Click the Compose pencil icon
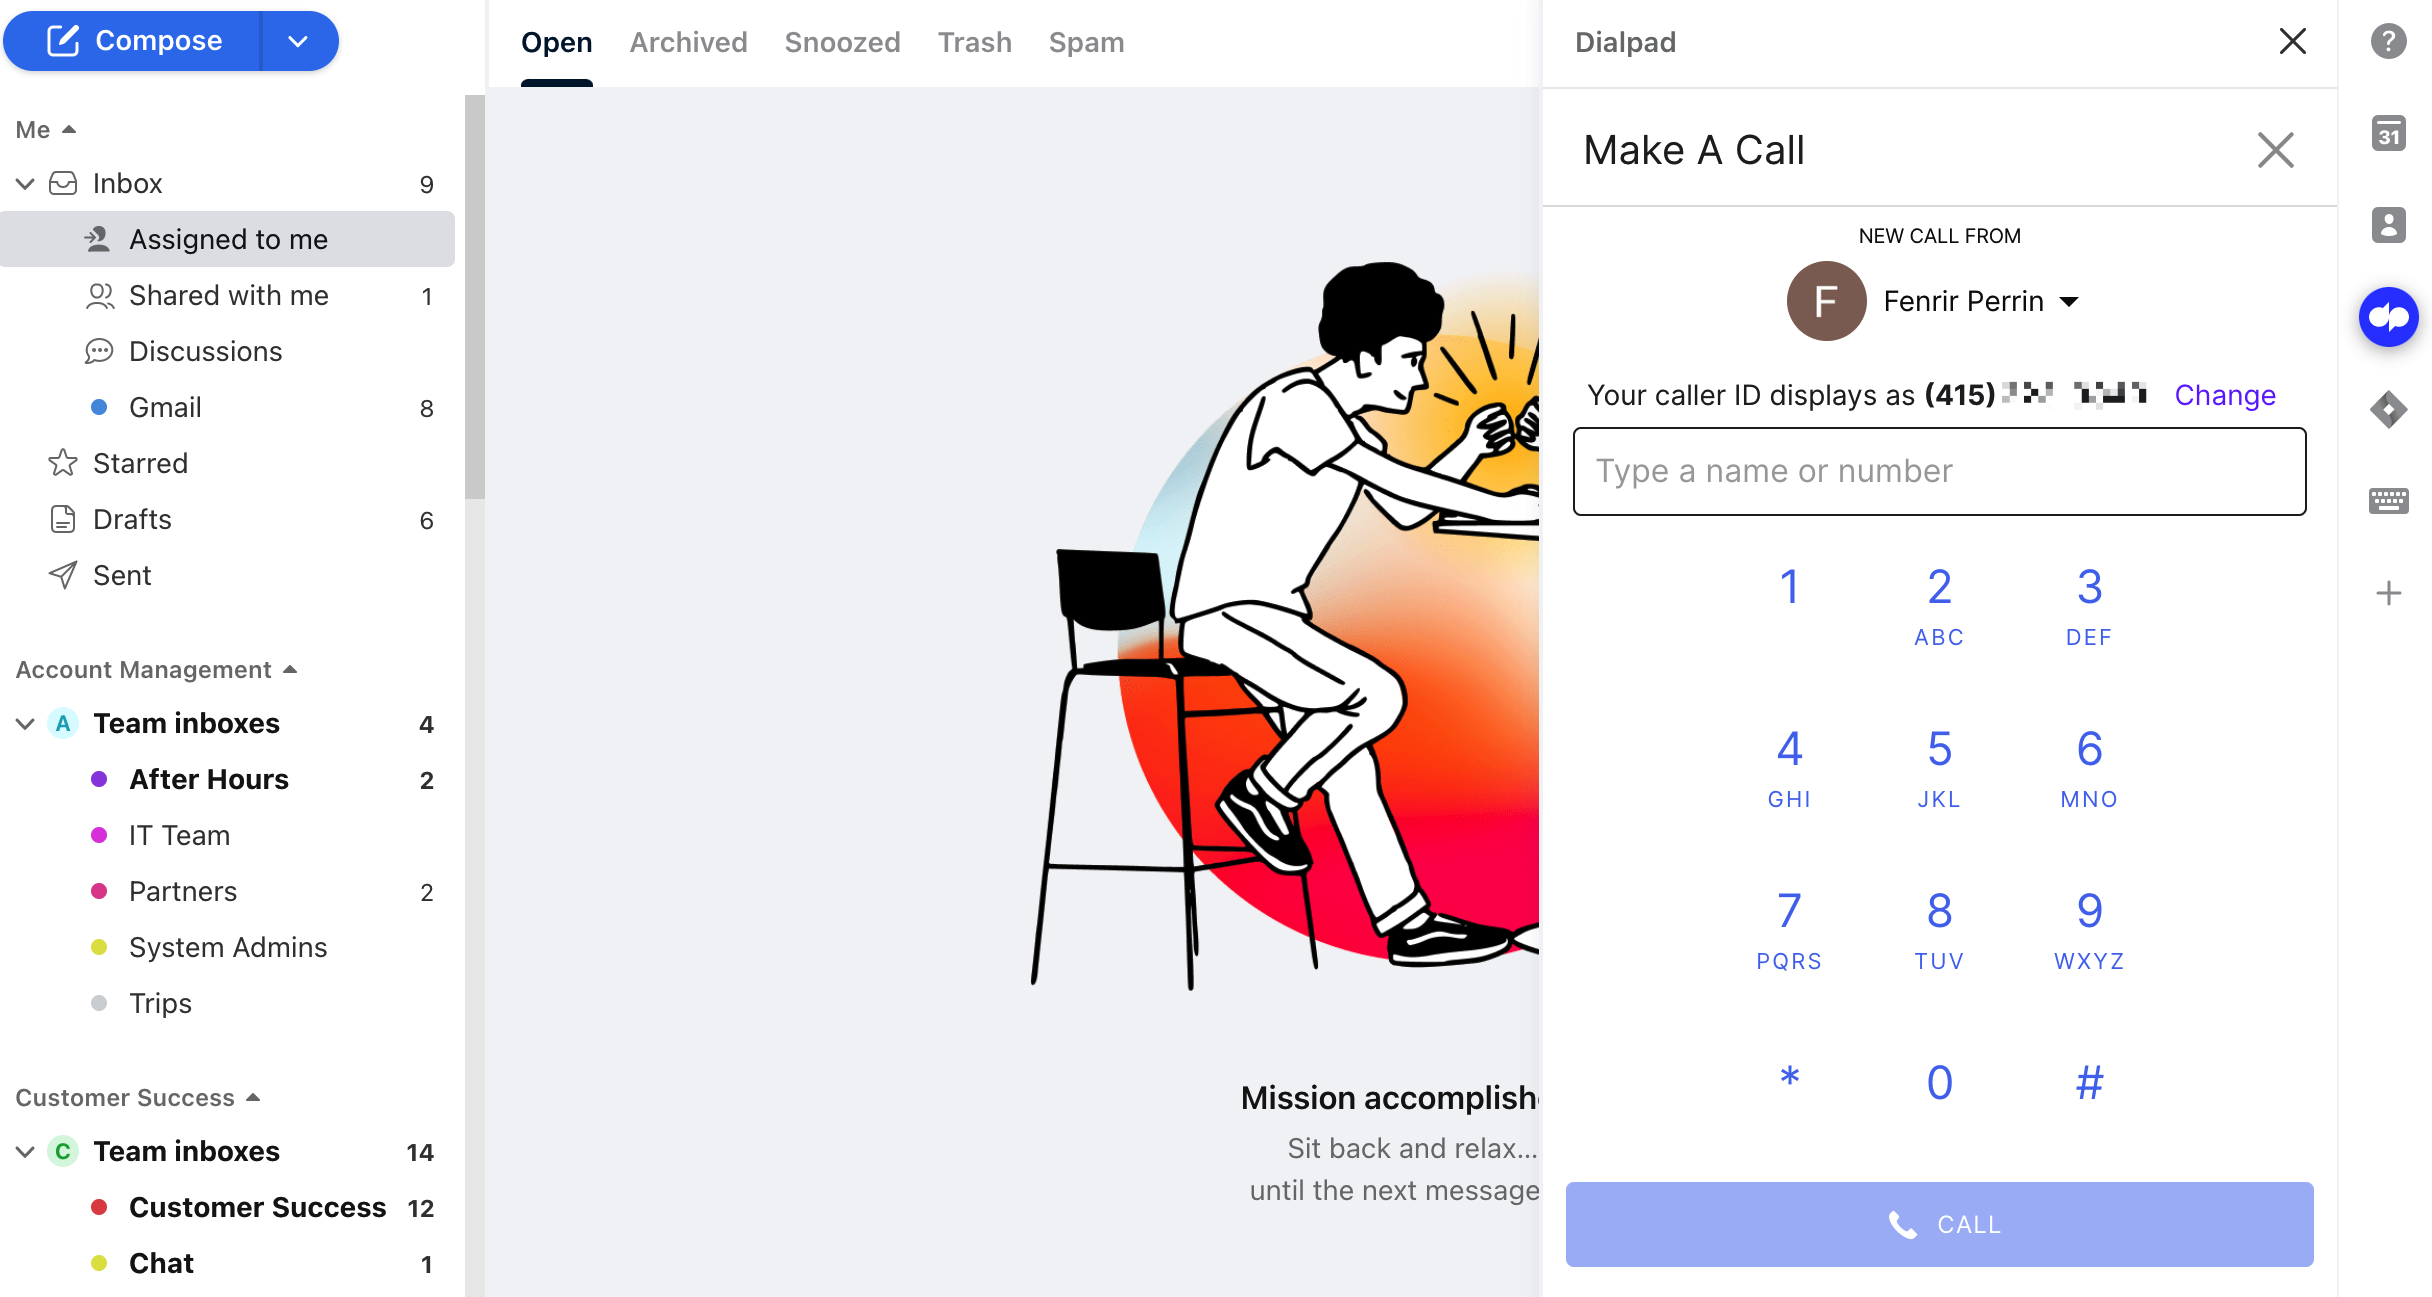Image resolution: width=2432 pixels, height=1297 pixels. (64, 40)
